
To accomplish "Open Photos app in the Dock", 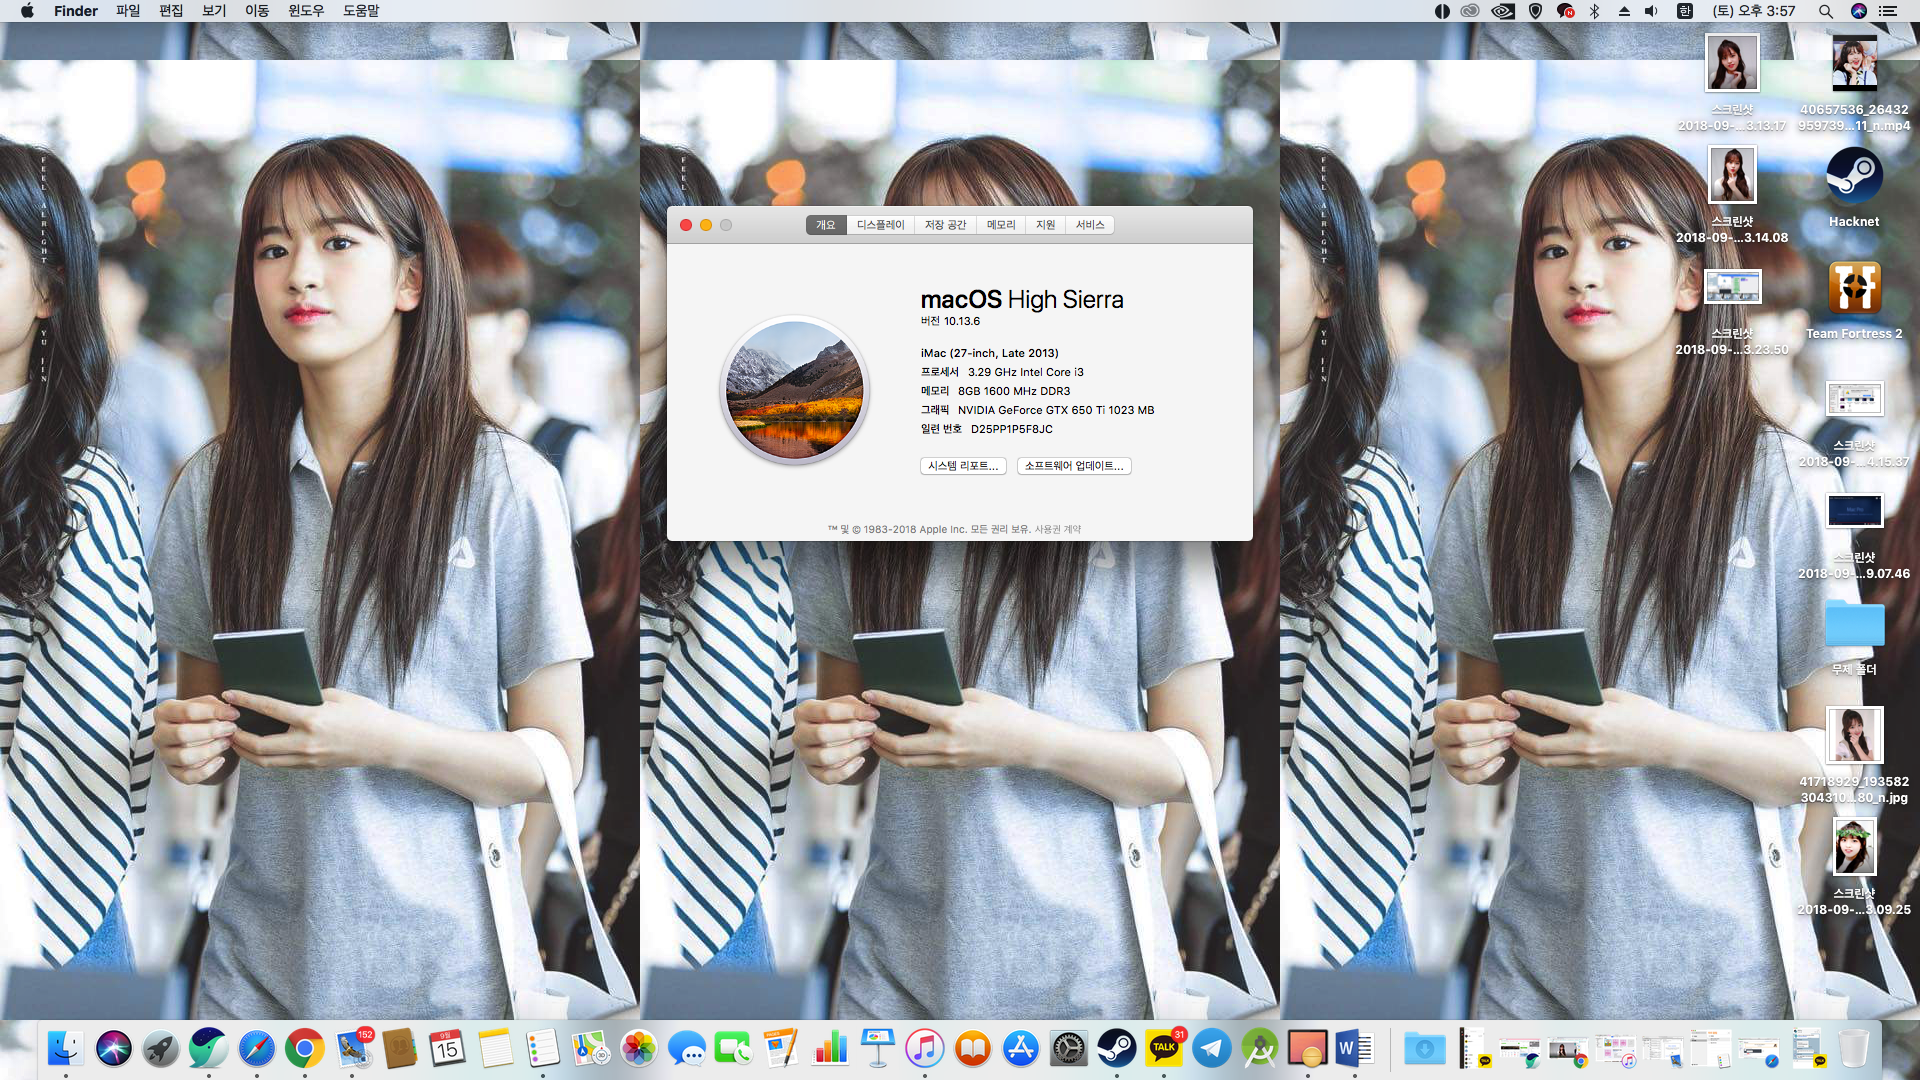I will (639, 1048).
